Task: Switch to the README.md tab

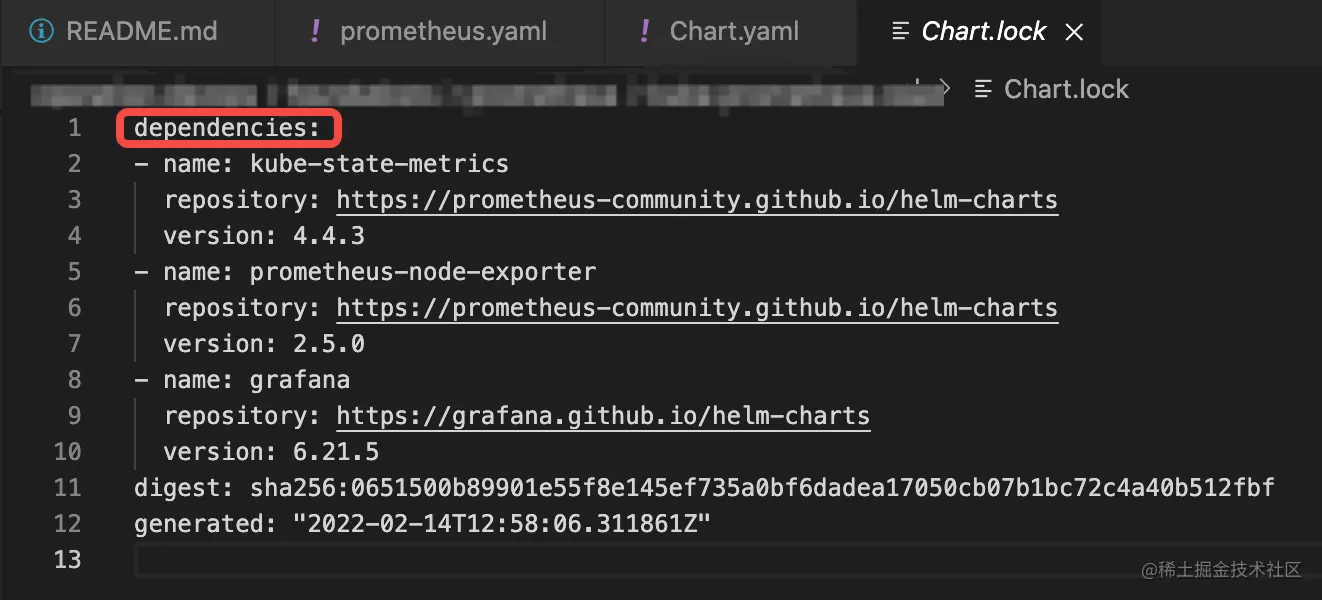Action: [141, 32]
